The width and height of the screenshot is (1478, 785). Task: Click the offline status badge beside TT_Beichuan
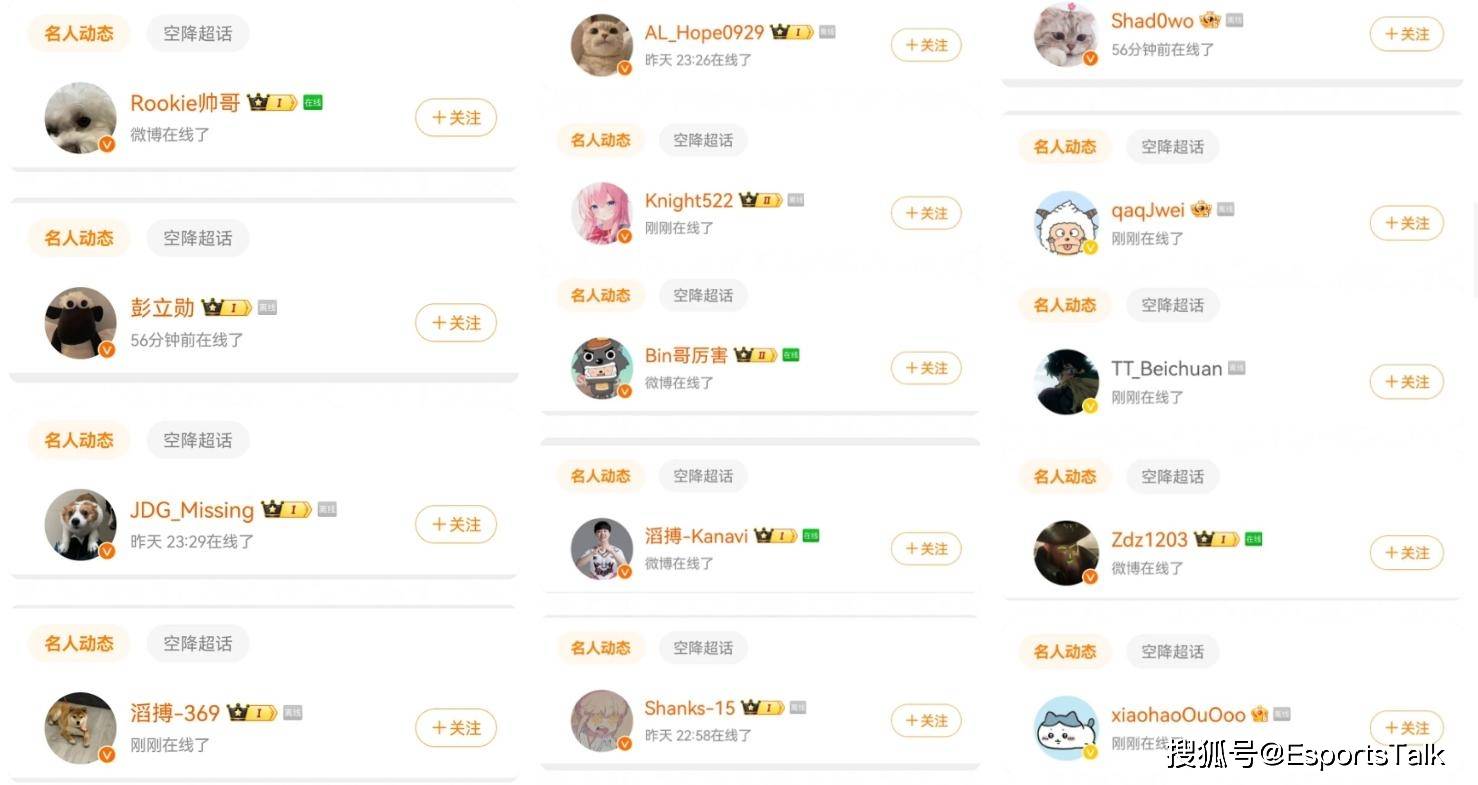(1237, 368)
